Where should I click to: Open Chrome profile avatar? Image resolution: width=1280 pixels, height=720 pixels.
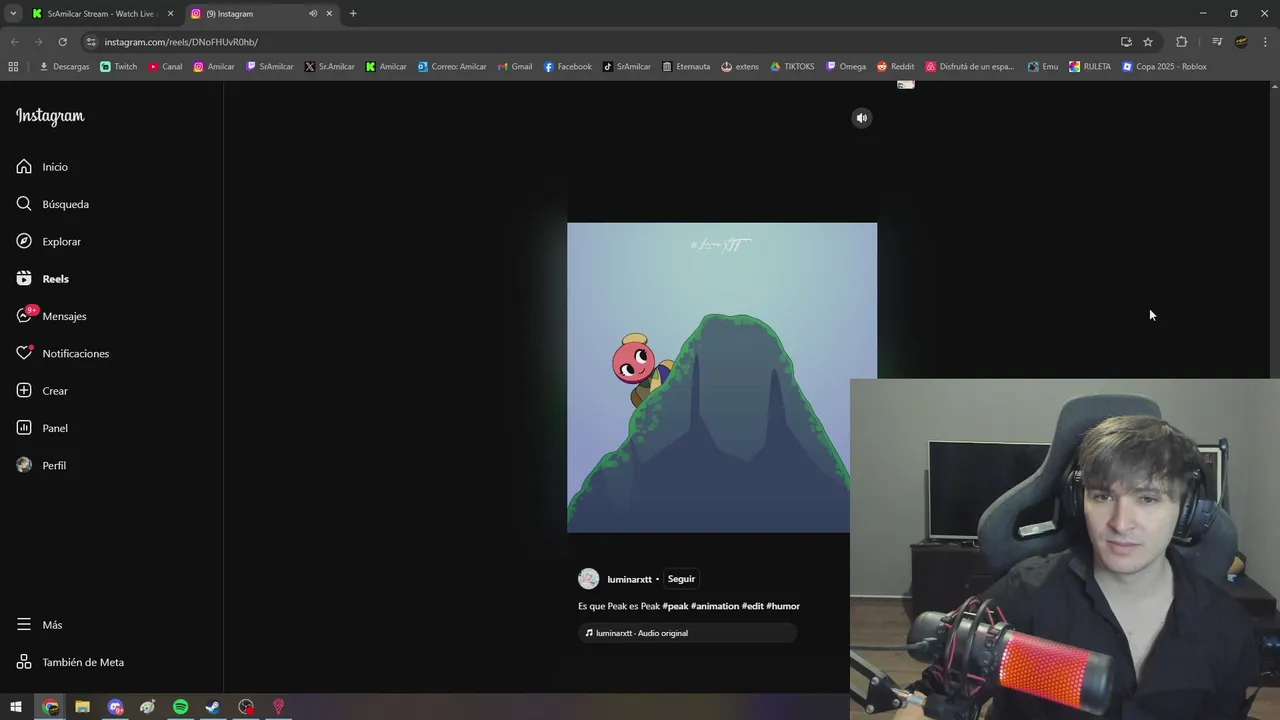tap(1241, 42)
